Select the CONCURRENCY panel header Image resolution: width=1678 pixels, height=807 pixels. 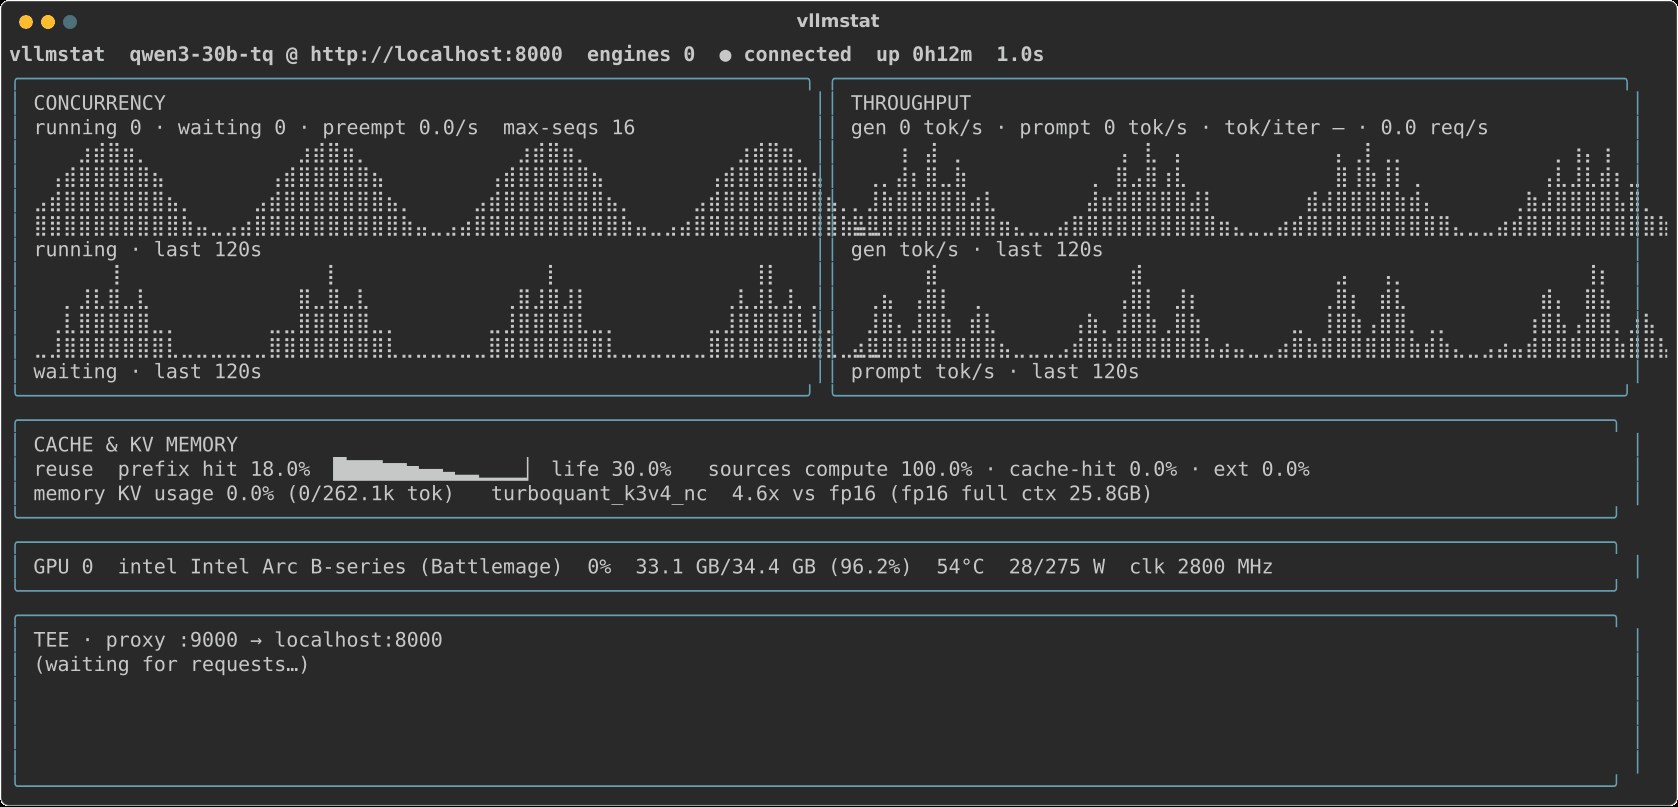[99, 103]
